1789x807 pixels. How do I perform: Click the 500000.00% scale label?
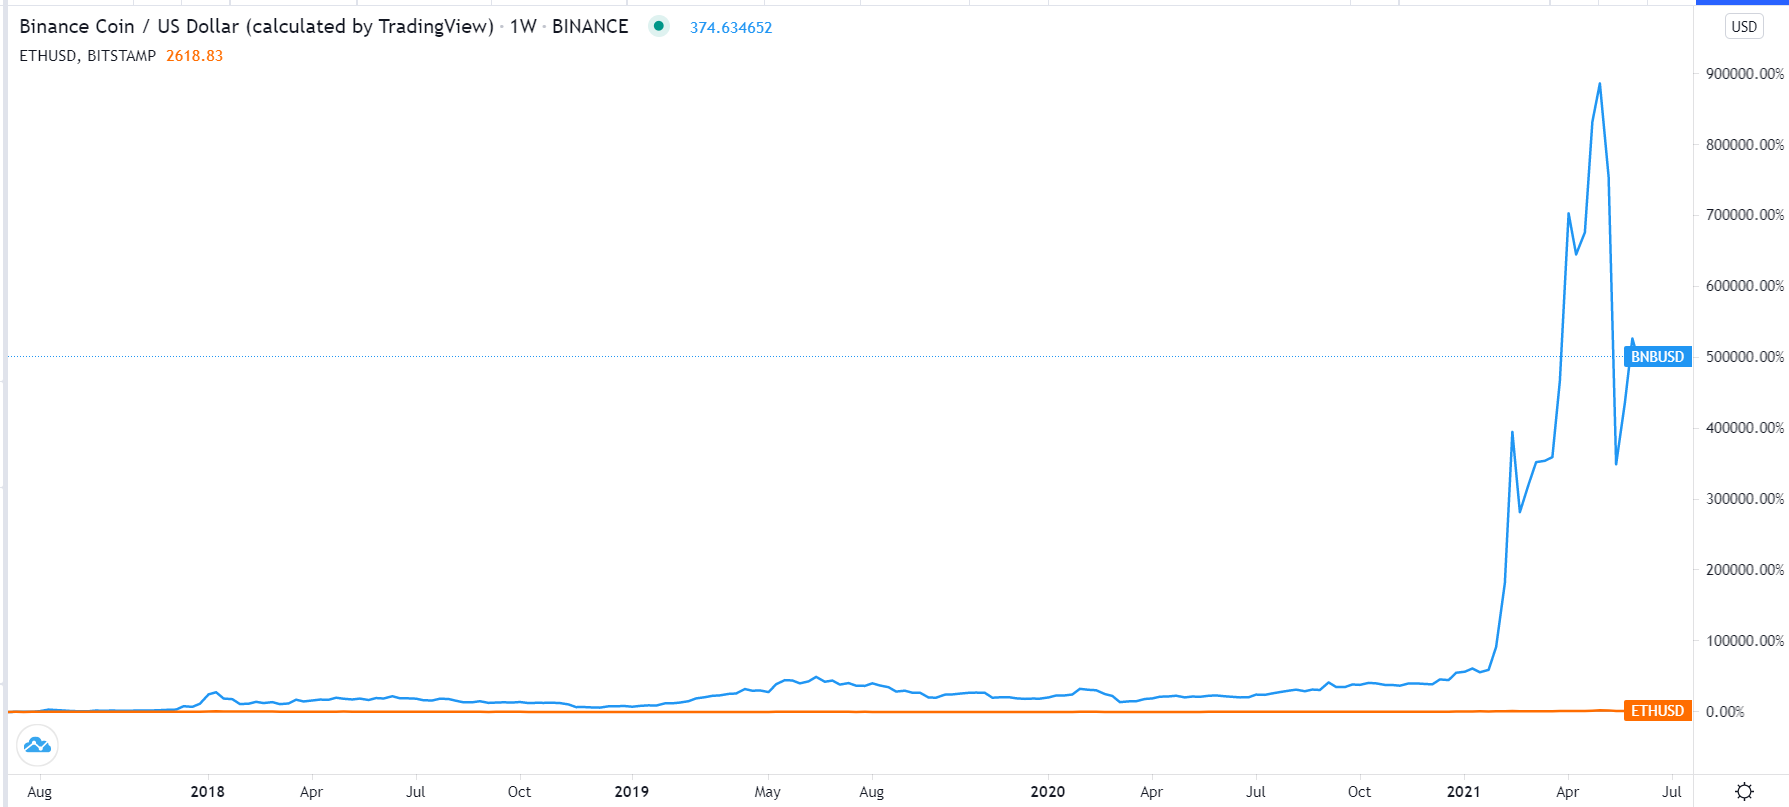[x=1744, y=357]
